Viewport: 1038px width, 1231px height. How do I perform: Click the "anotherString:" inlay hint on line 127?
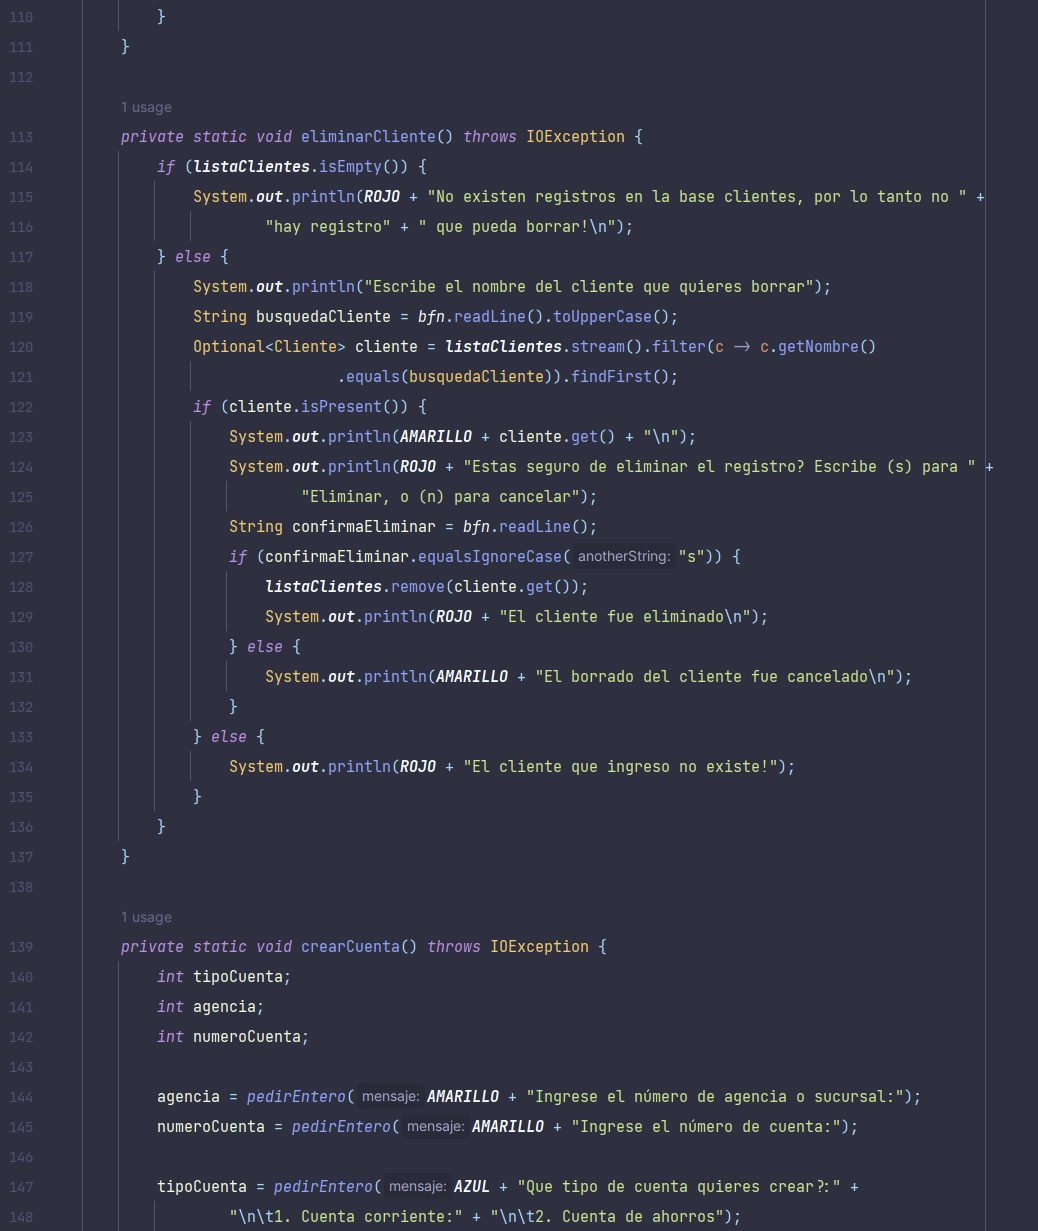[x=624, y=557]
